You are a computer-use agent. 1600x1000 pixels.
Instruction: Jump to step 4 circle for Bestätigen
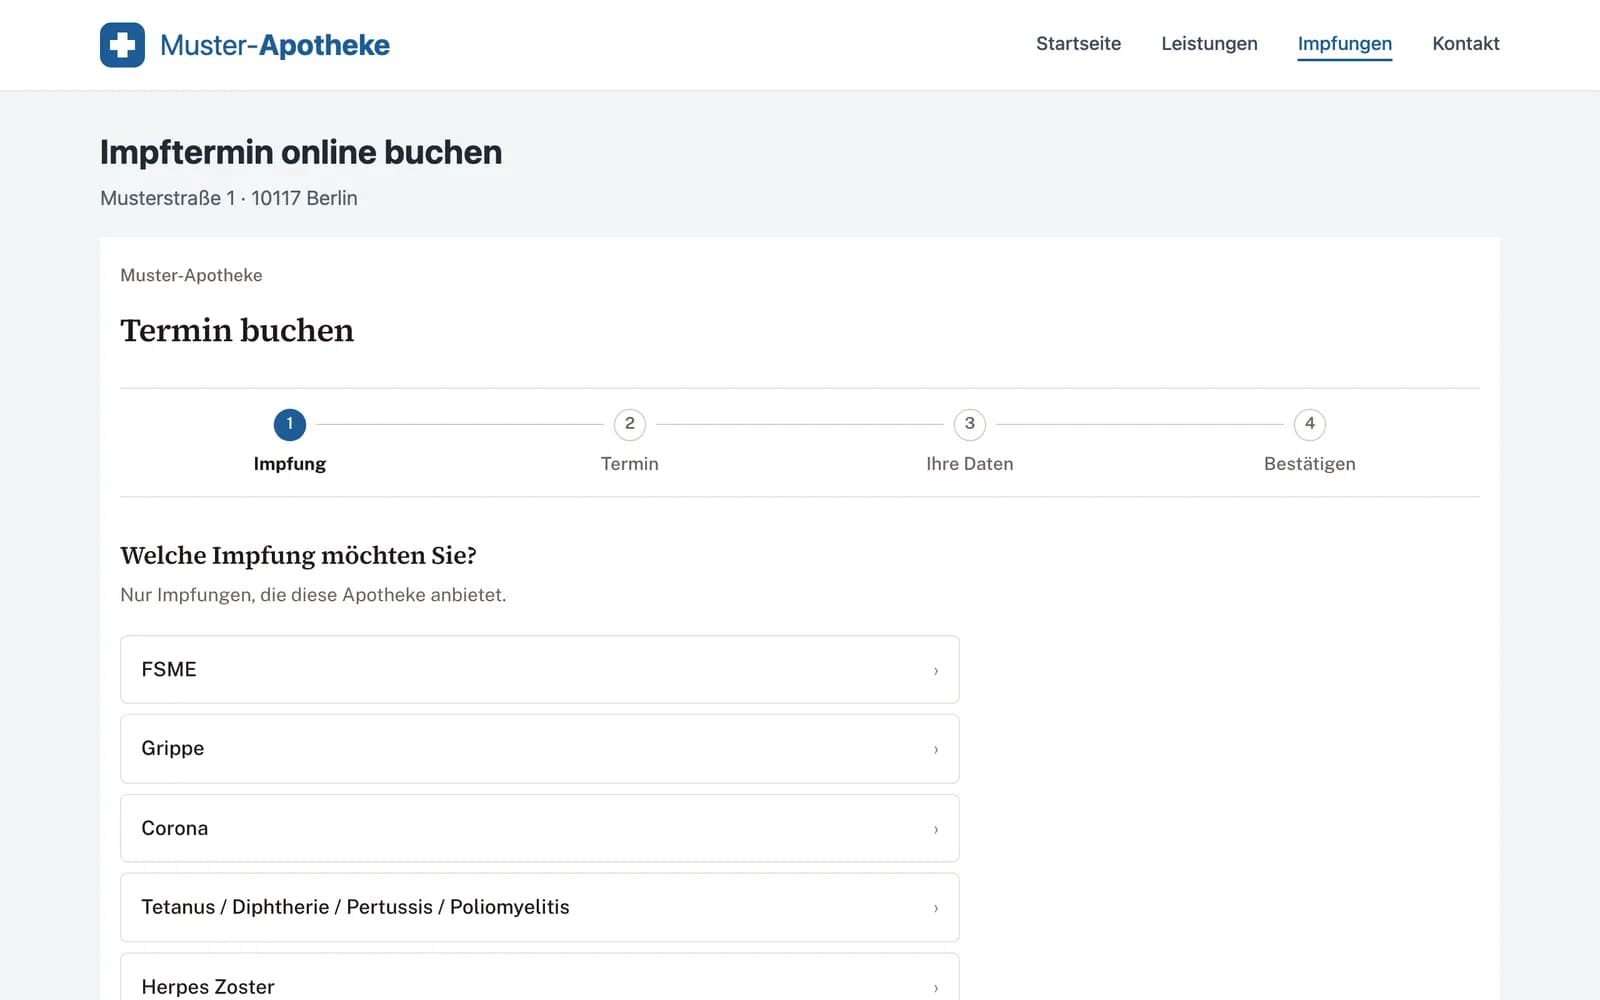click(1310, 424)
